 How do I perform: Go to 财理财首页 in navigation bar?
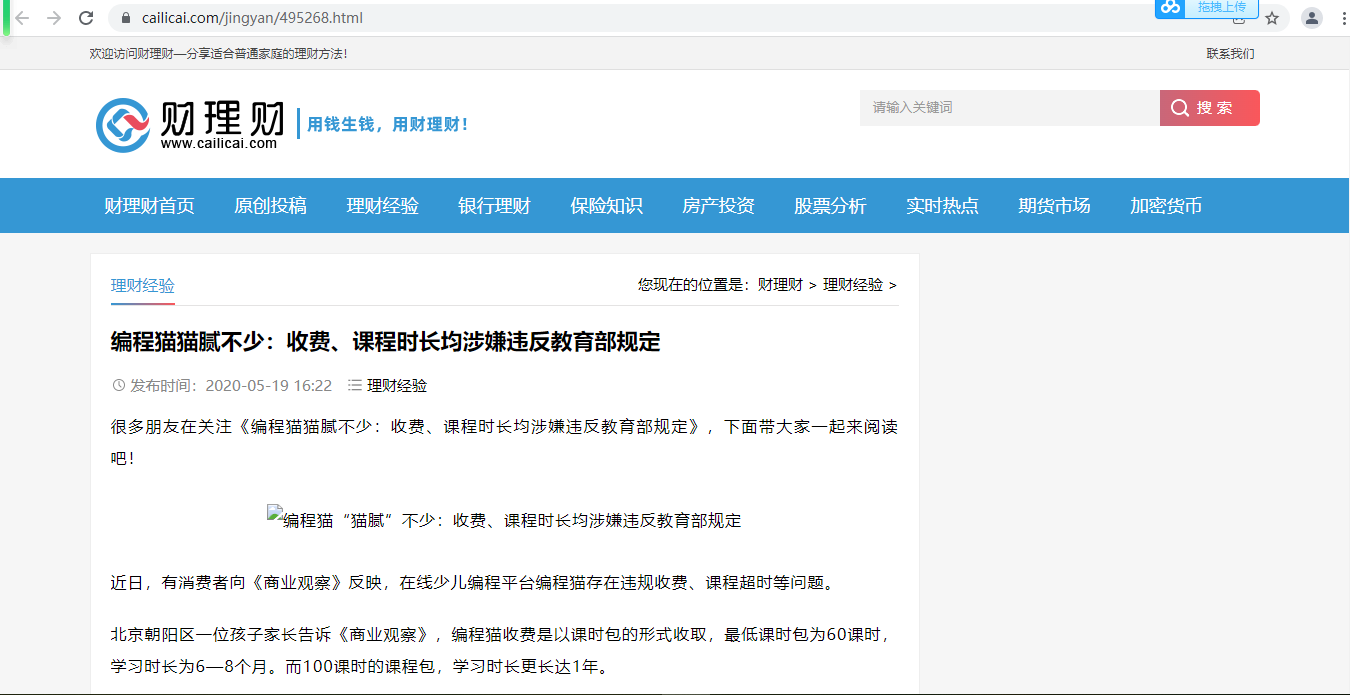(149, 206)
